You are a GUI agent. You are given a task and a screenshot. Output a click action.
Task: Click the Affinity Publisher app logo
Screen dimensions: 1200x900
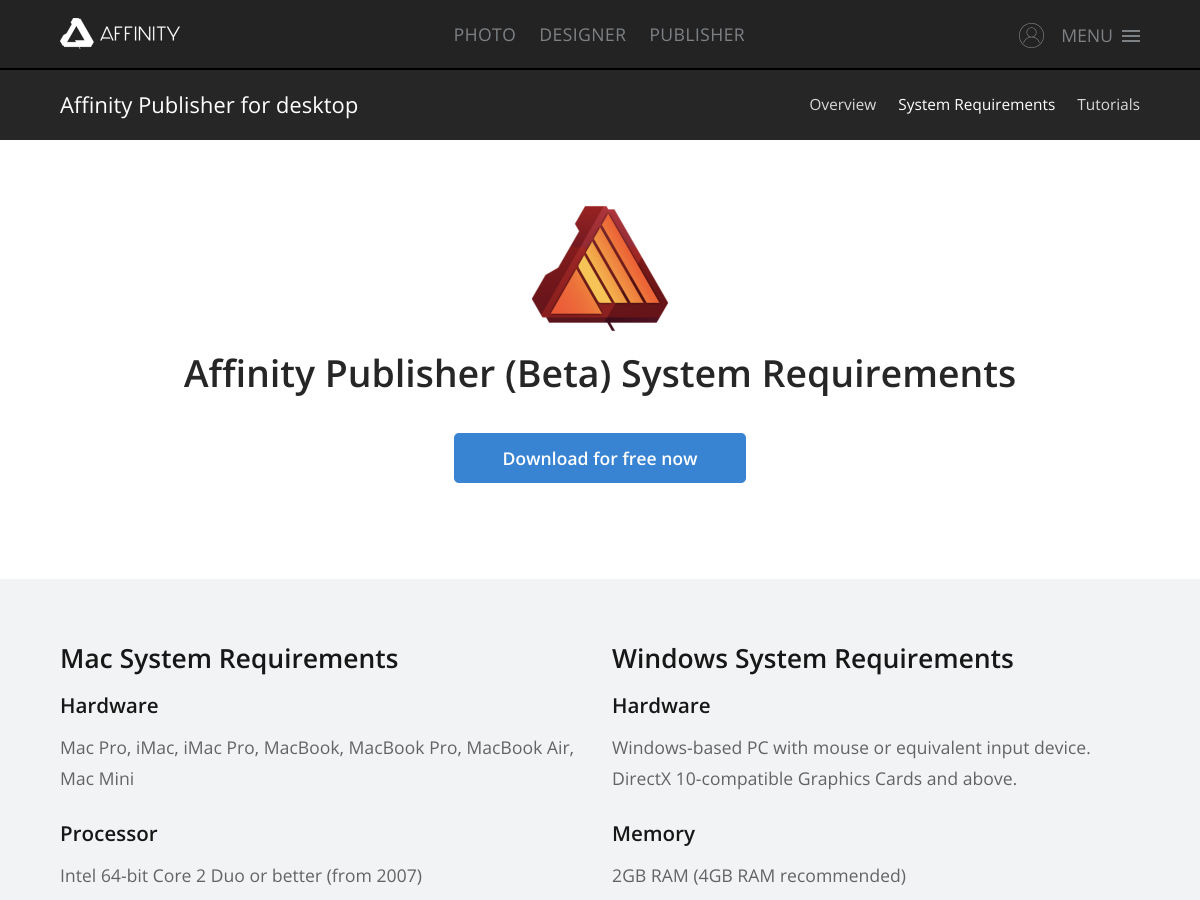[x=600, y=267]
